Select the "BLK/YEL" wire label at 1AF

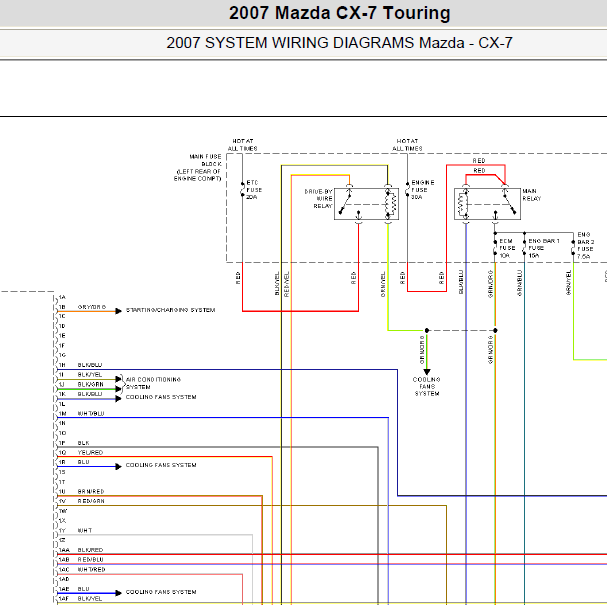point(90,598)
